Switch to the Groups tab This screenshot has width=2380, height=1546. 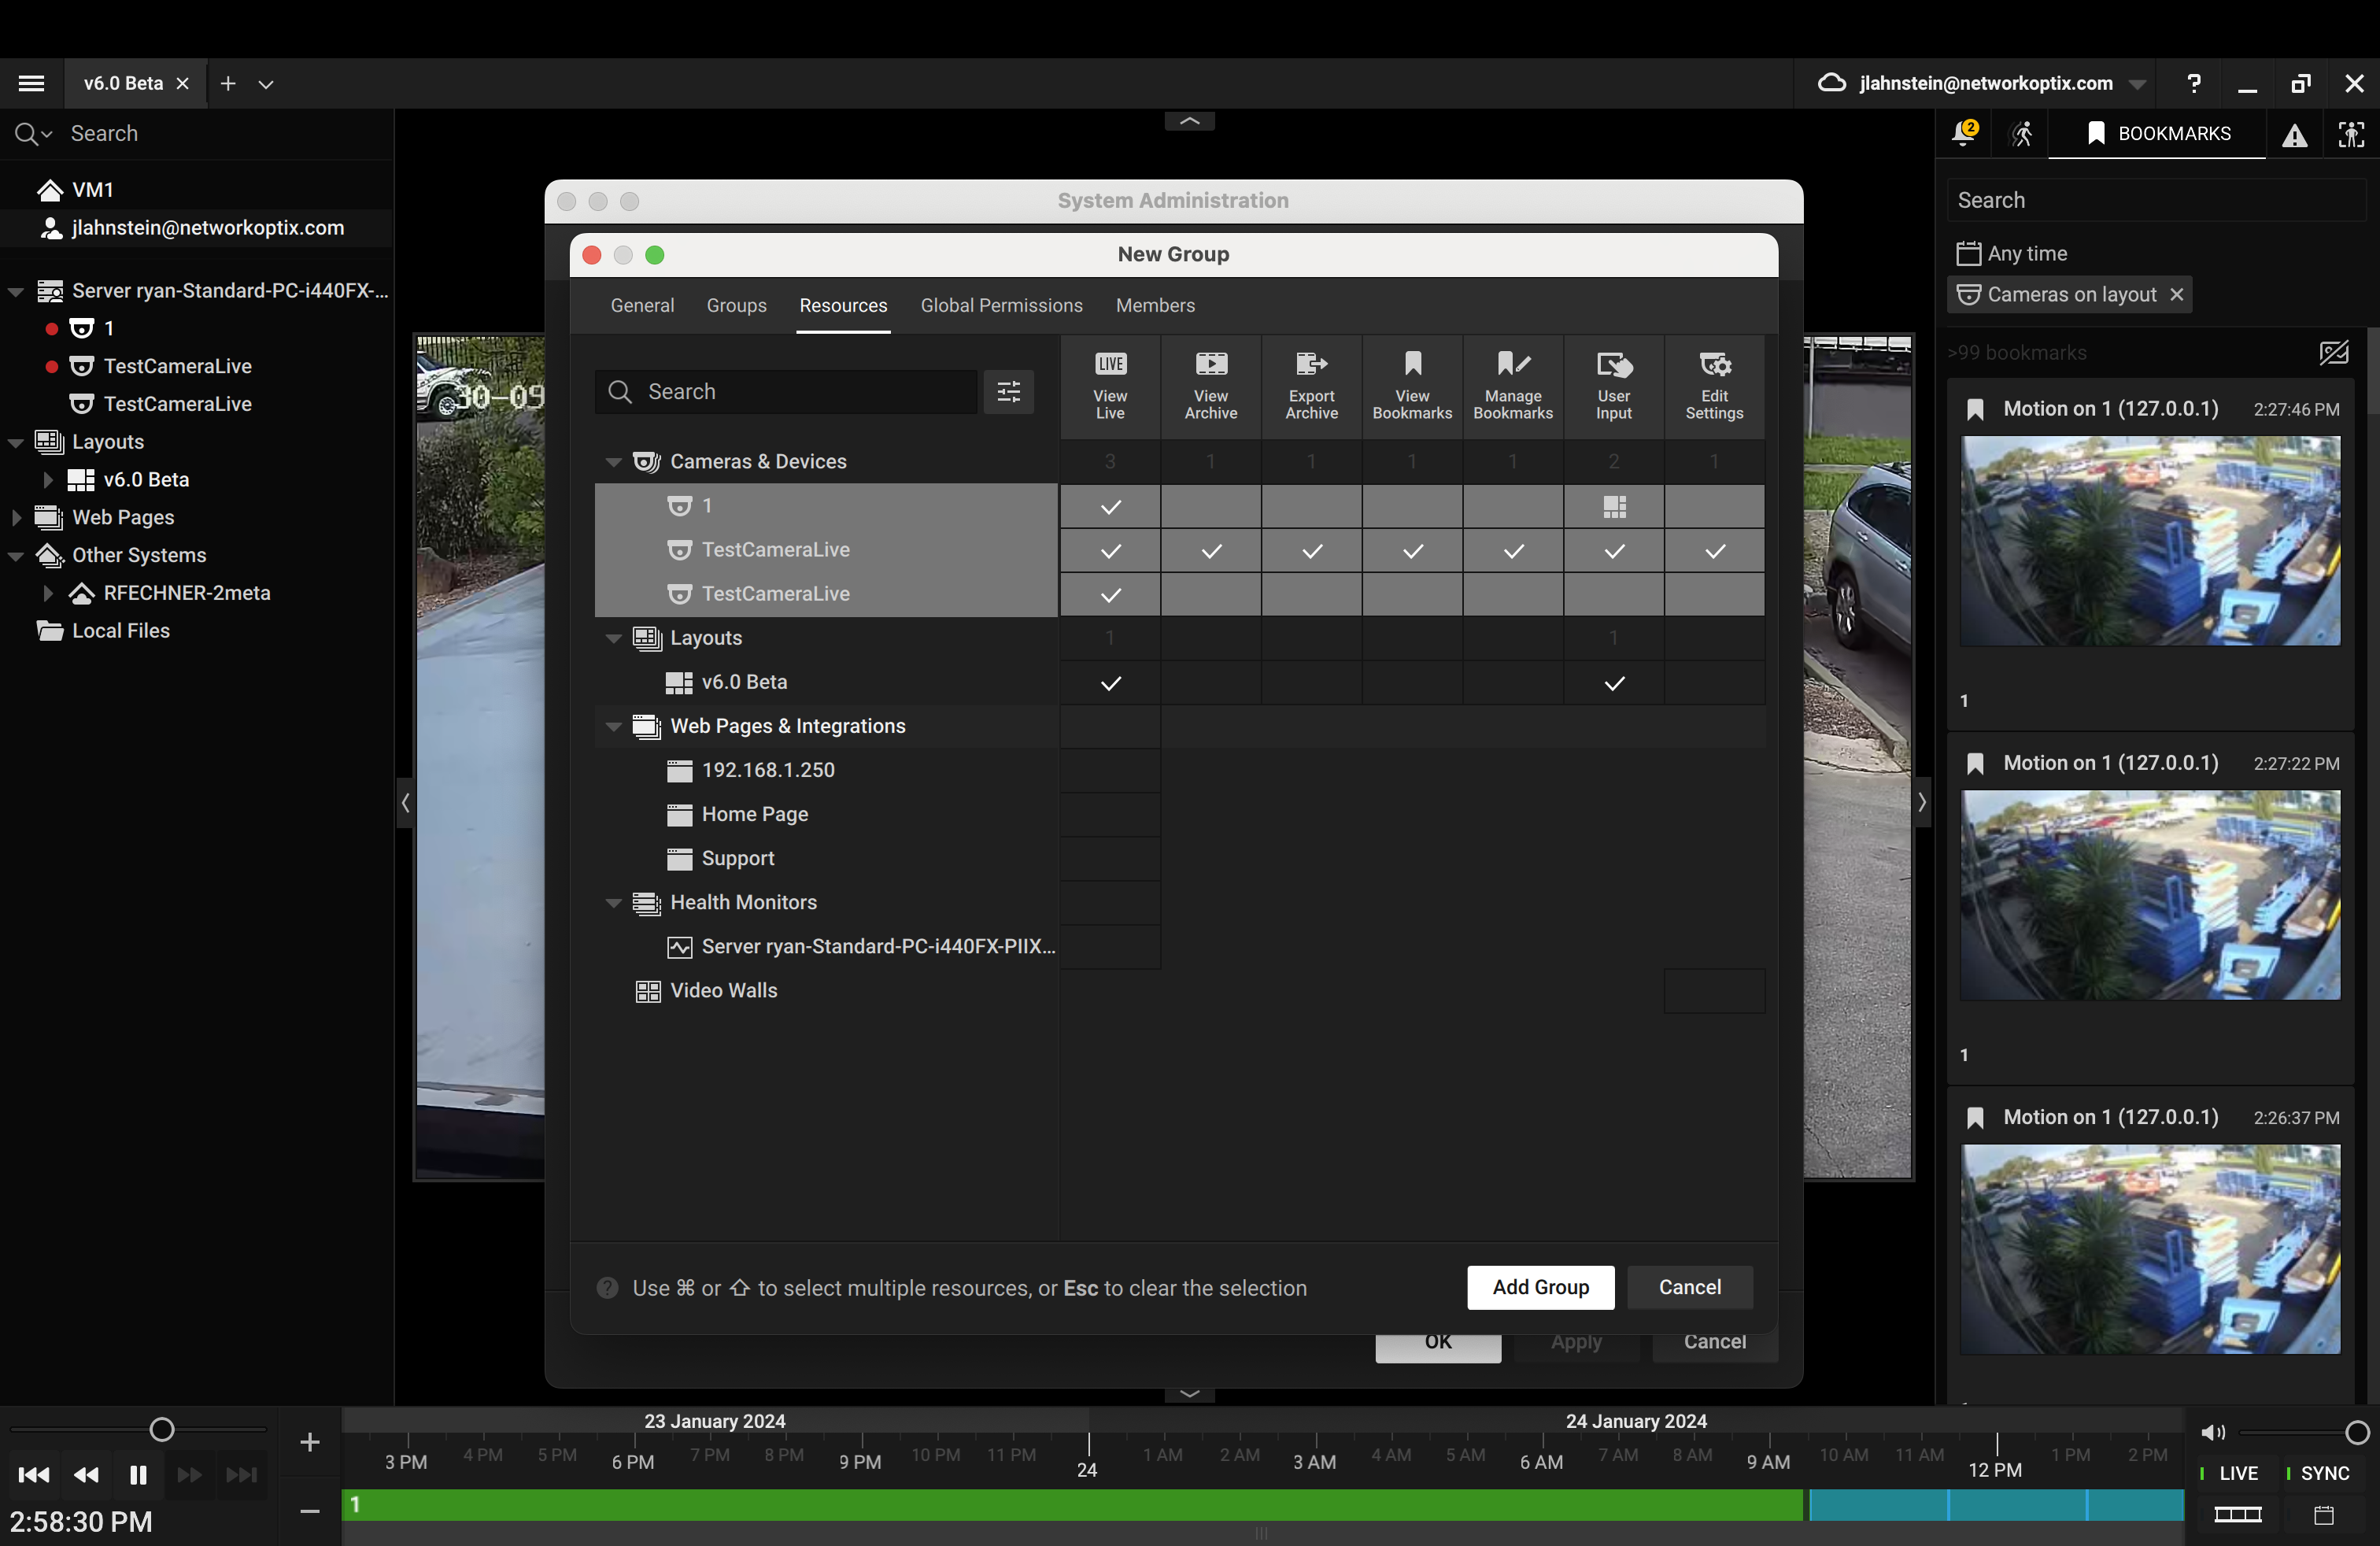736,305
